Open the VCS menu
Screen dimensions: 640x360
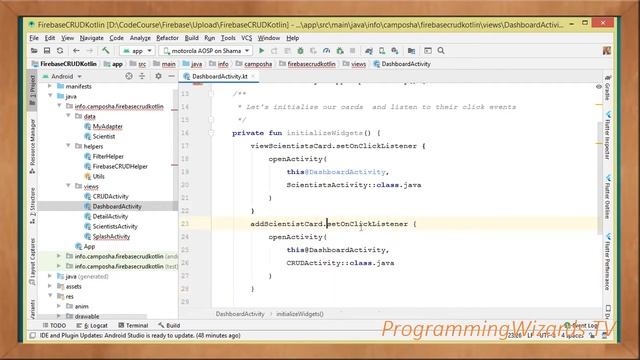point(247,38)
